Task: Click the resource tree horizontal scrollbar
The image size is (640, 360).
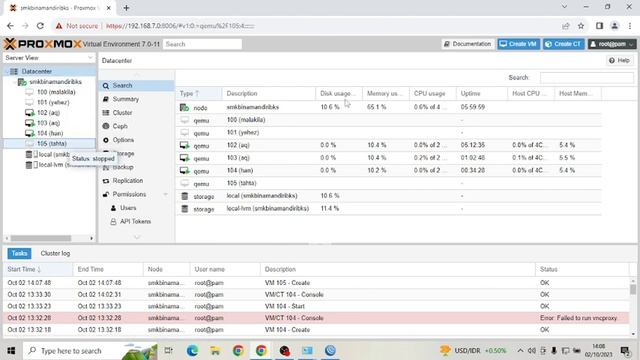Action: [41, 238]
